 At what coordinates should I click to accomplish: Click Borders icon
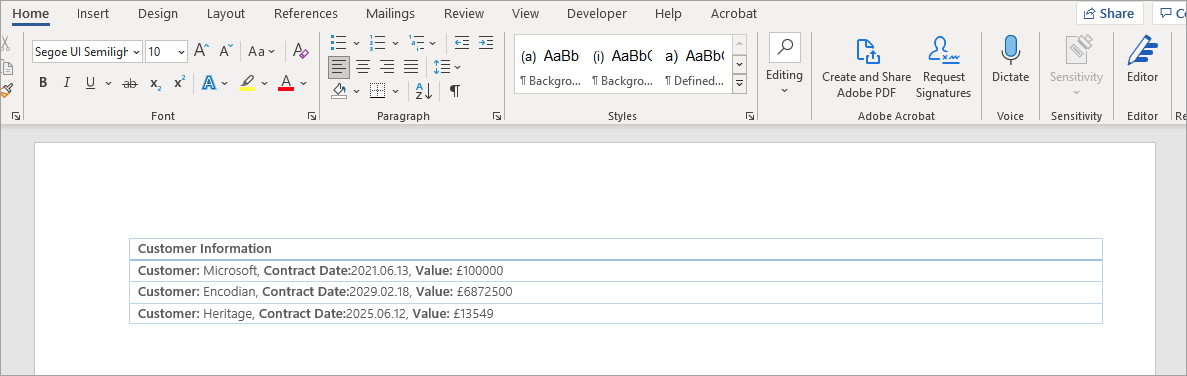pyautogui.click(x=377, y=91)
